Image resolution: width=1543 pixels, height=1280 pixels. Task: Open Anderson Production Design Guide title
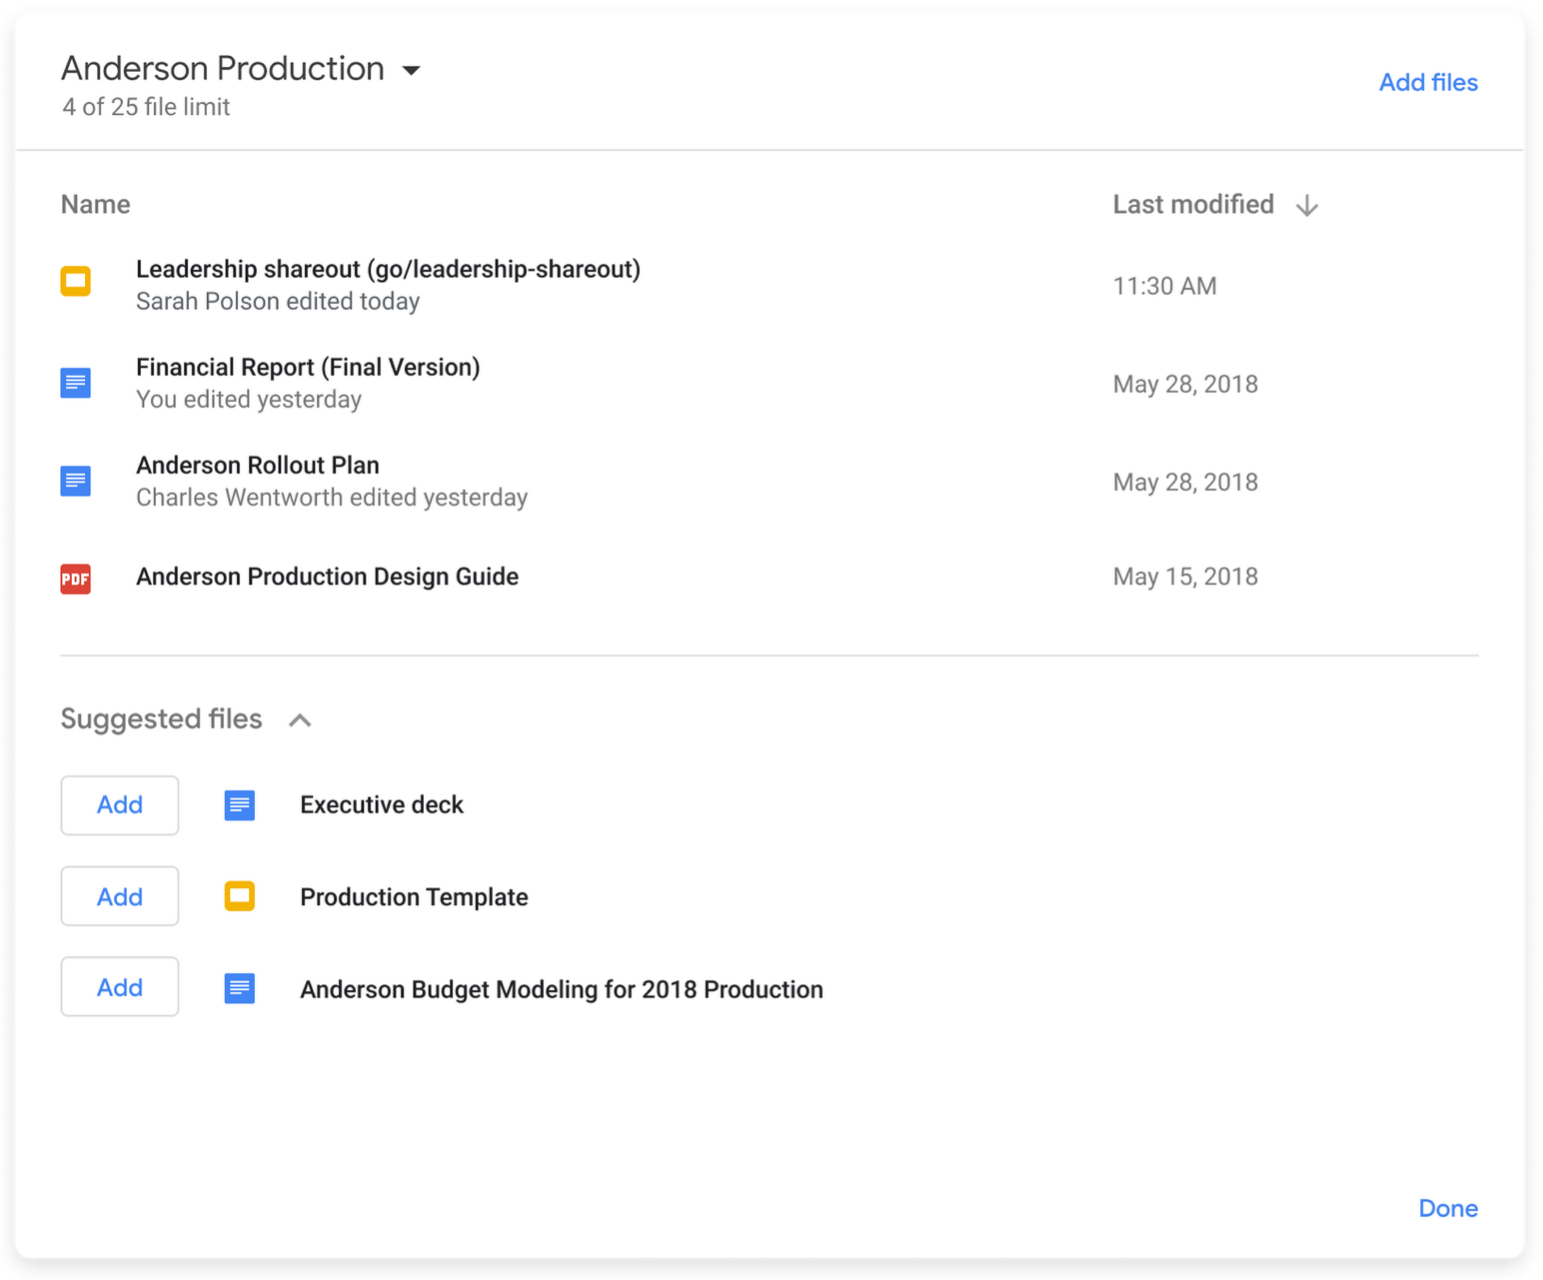pos(327,577)
